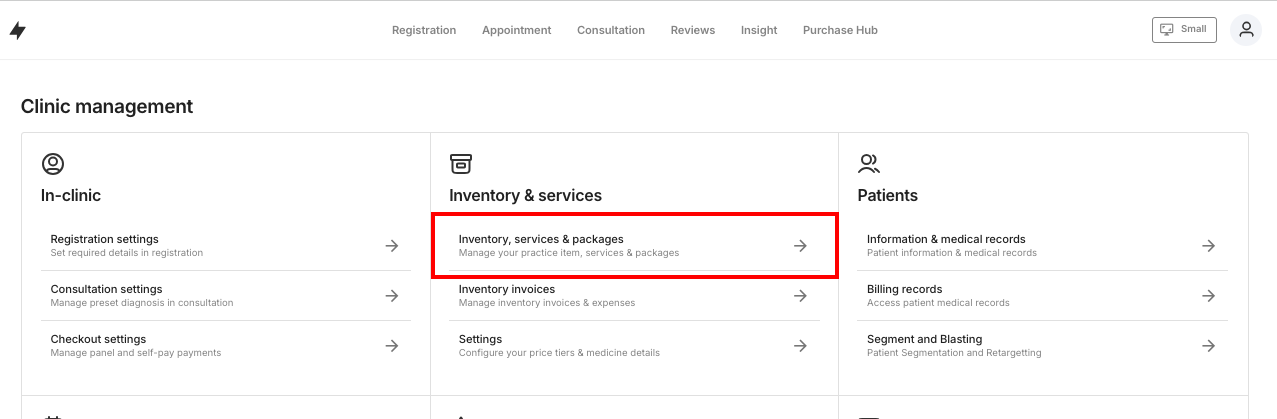Open Information & medical records

coord(946,240)
